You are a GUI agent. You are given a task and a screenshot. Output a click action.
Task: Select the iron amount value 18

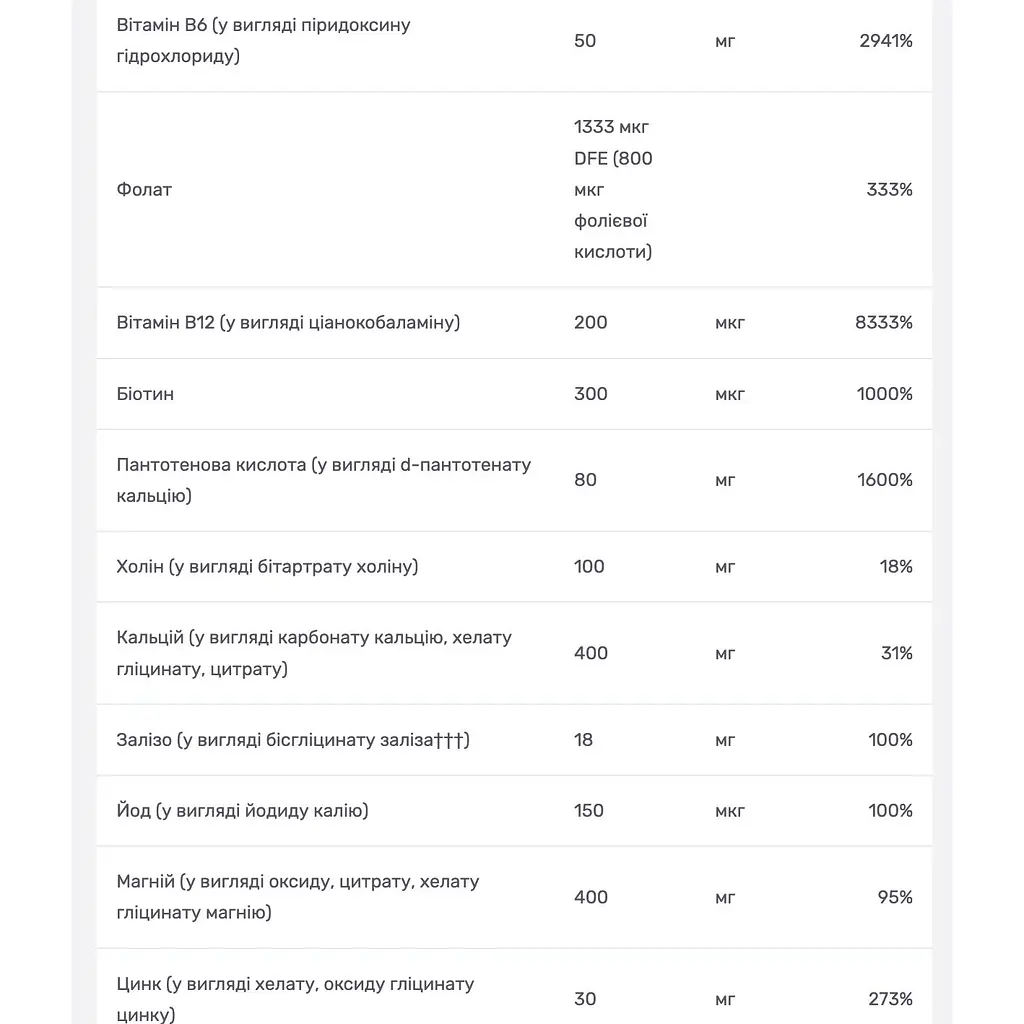point(583,740)
